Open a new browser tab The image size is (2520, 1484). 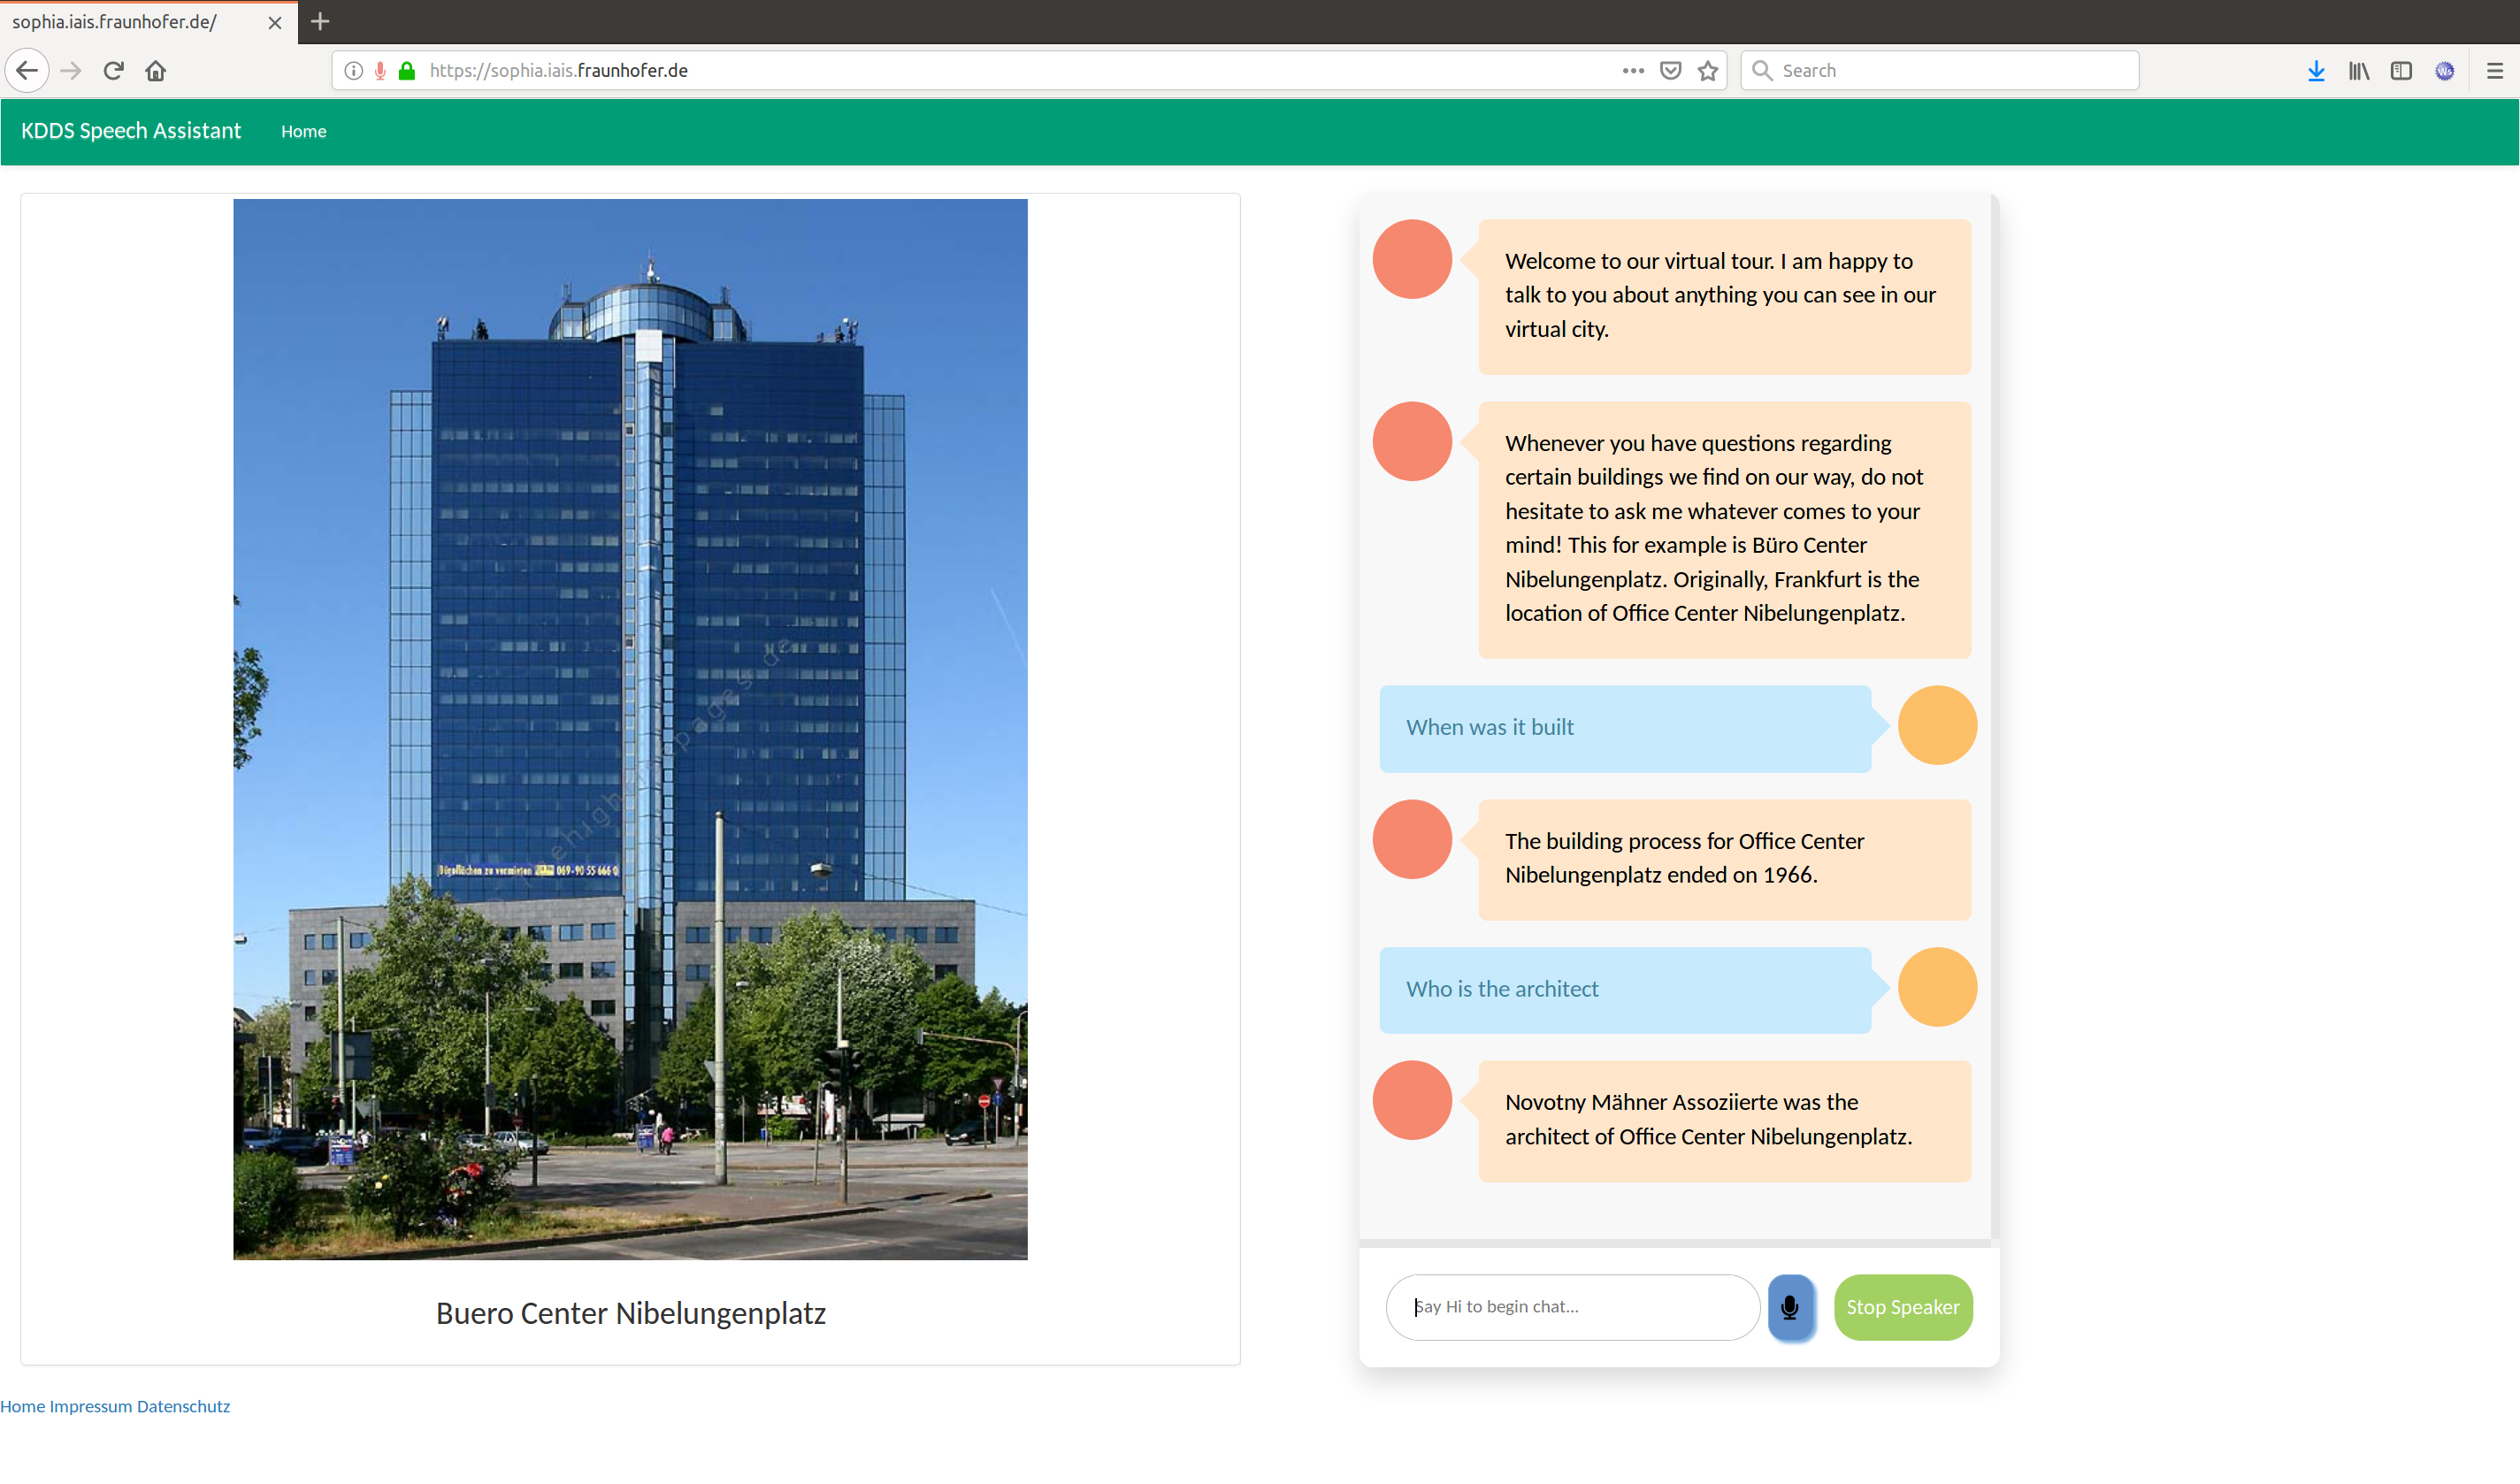pyautogui.click(x=320, y=21)
